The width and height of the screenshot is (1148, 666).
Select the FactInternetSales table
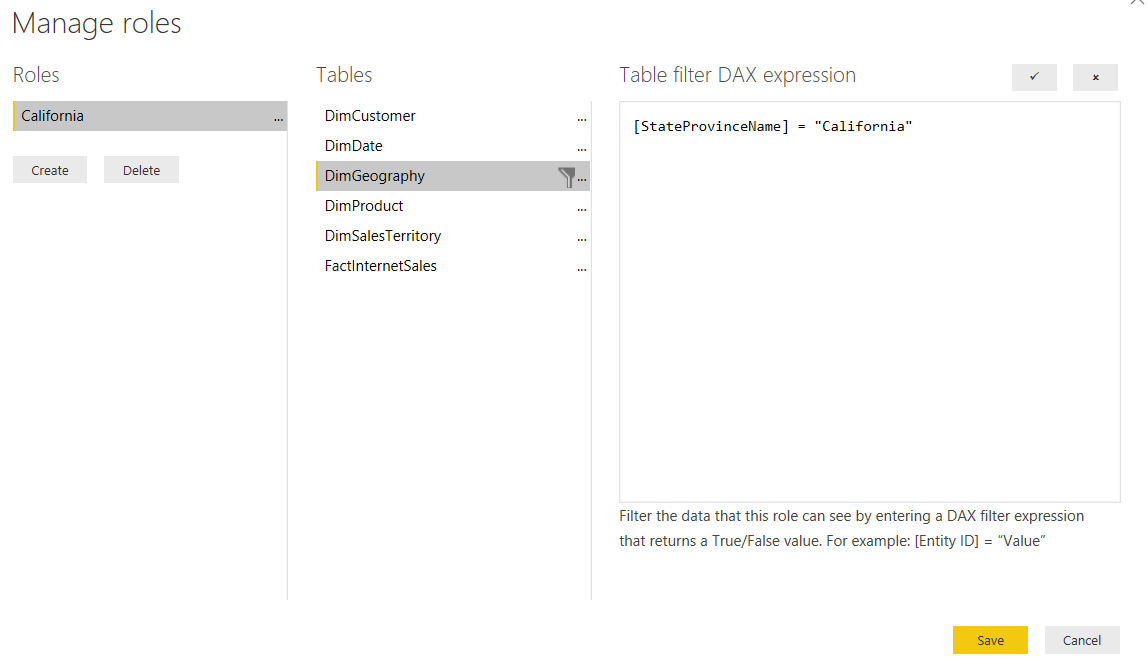[380, 265]
